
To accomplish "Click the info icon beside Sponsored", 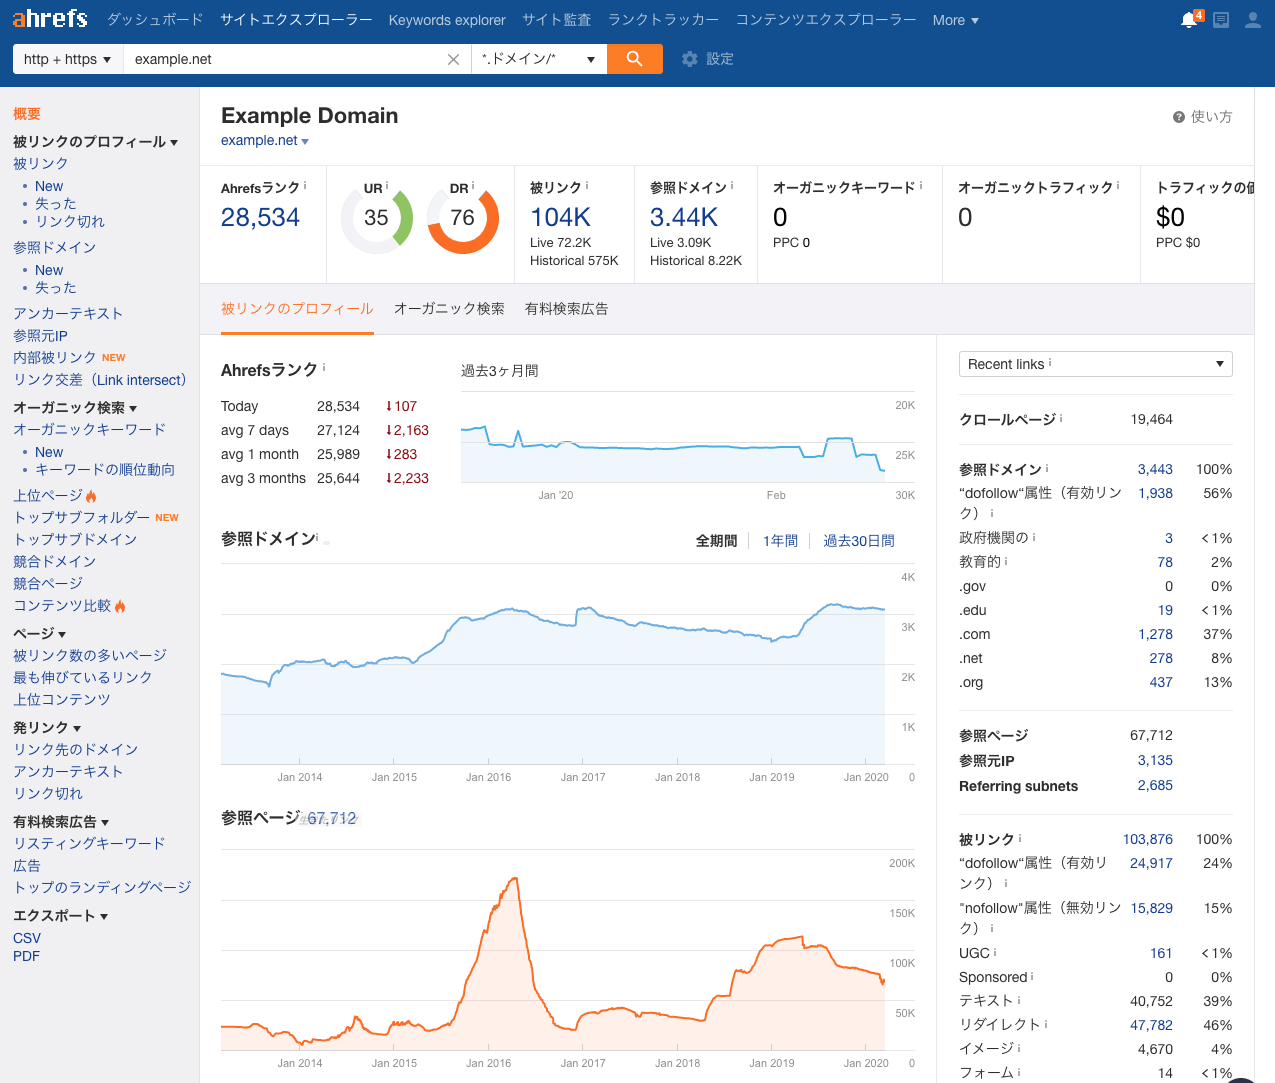I will click(x=1032, y=976).
